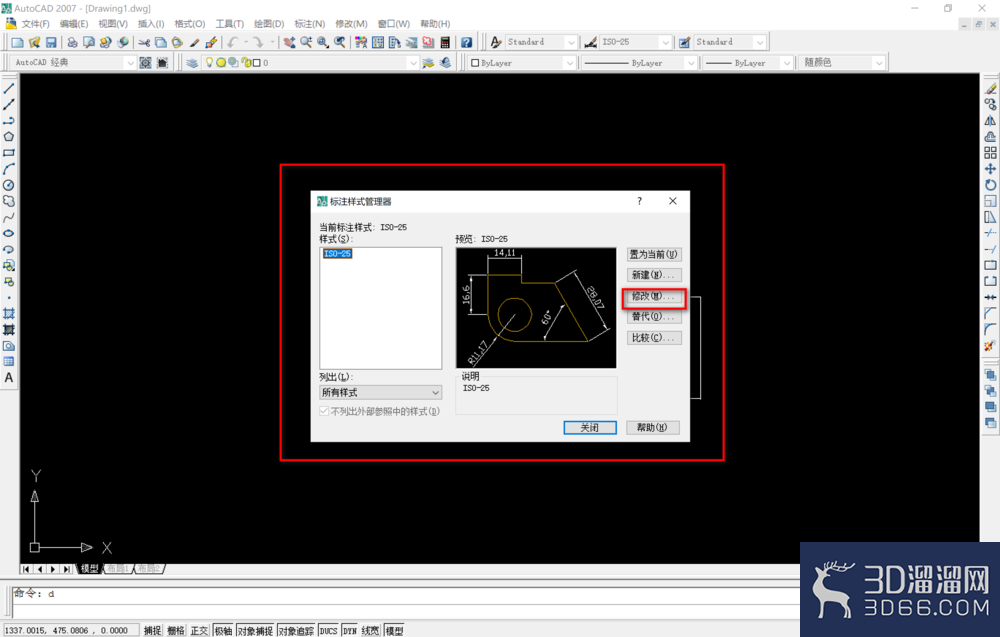The image size is (1000, 637).
Task: Toggle 正交 ortho mode in status bar
Action: point(200,631)
